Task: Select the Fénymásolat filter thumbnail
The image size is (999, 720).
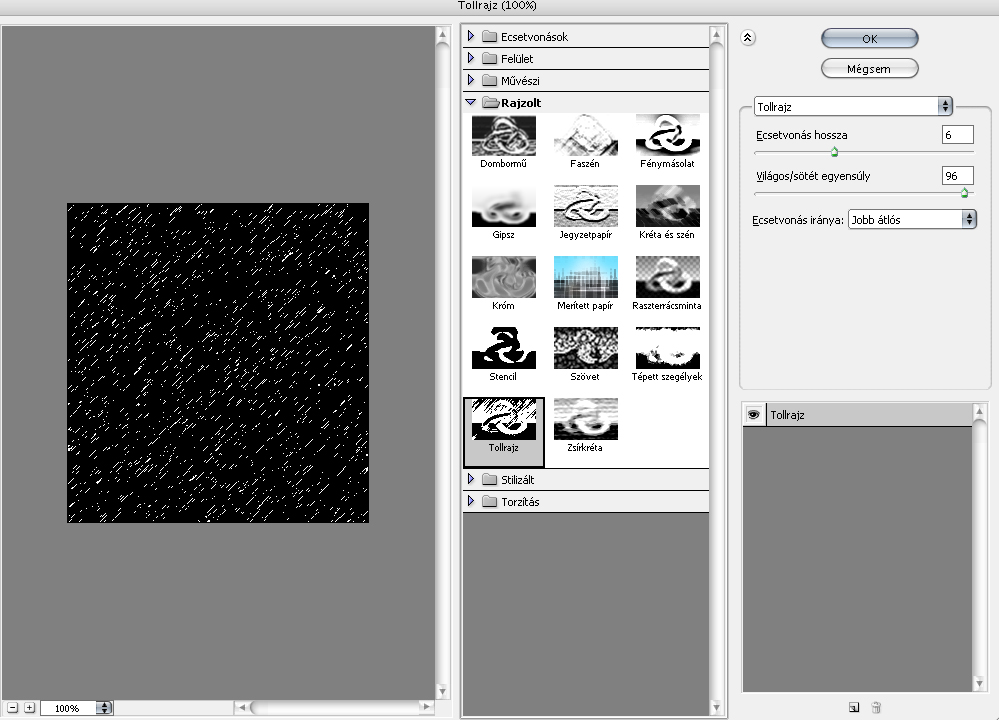Action: [668, 136]
